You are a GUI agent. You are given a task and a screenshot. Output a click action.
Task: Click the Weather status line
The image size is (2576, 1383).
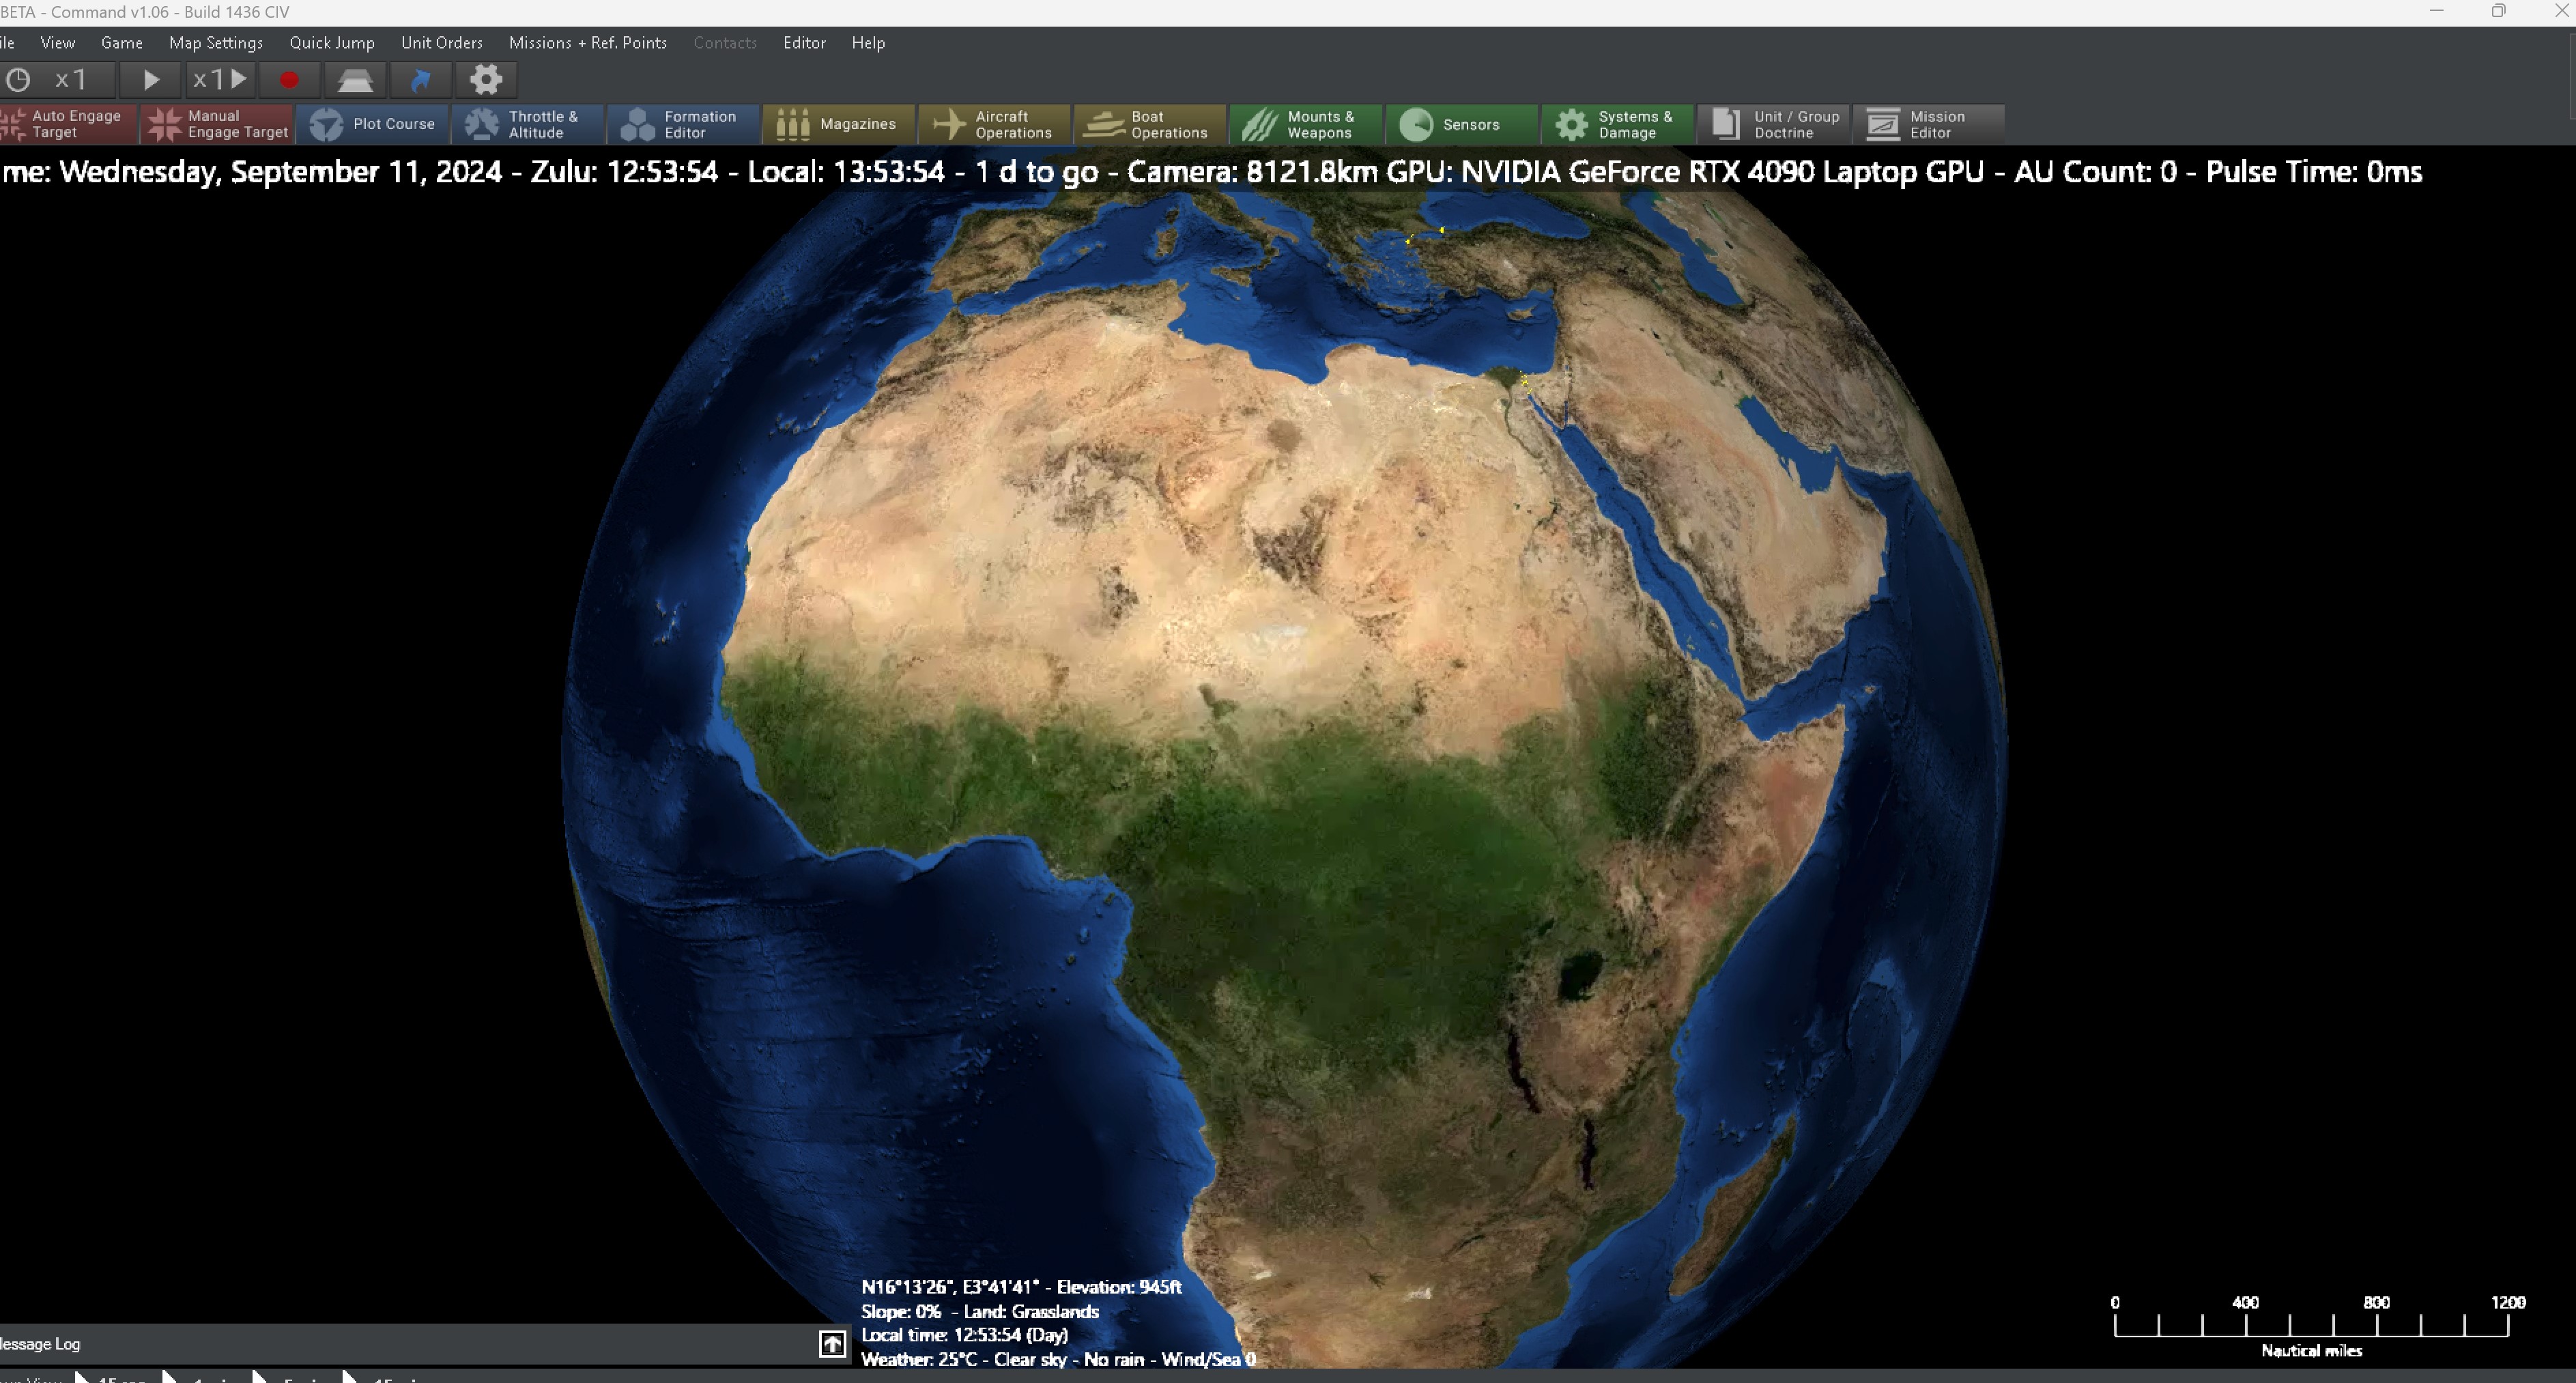[1058, 1360]
